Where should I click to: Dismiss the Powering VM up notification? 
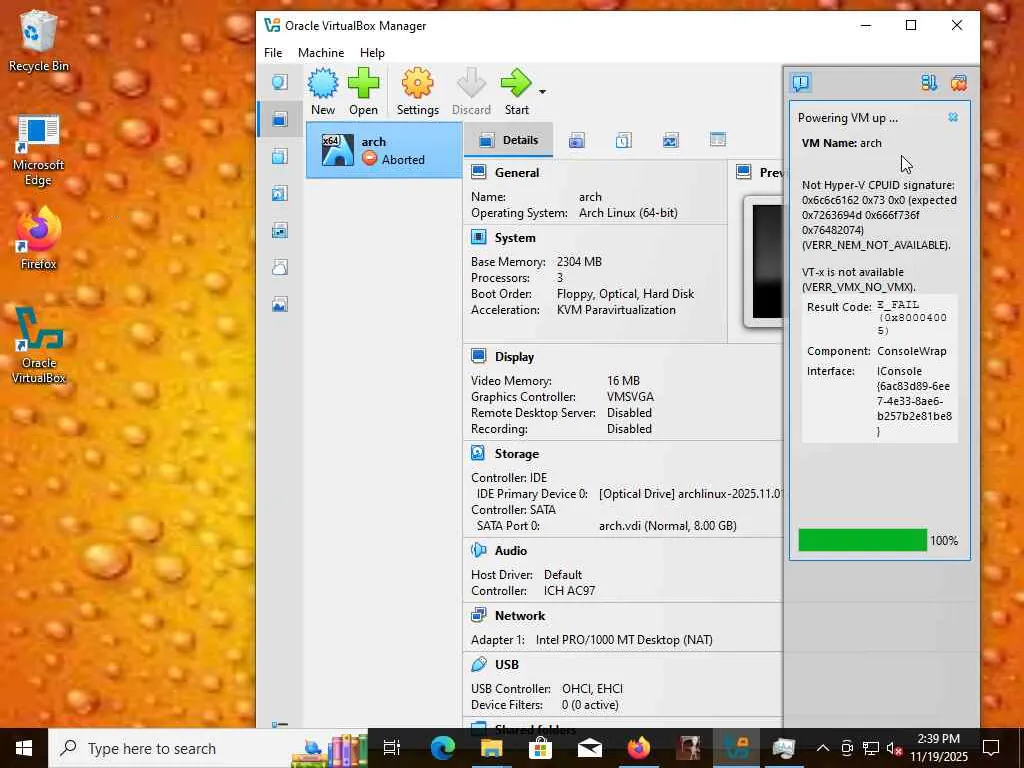pos(953,118)
